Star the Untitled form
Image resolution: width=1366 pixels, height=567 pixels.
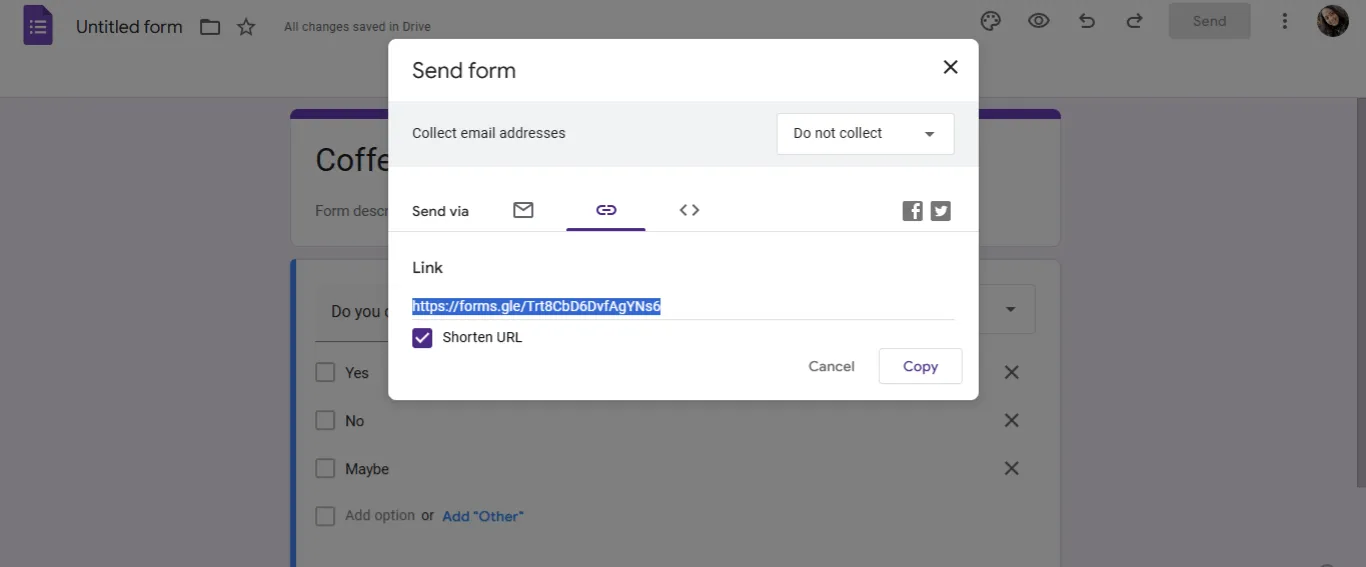click(246, 27)
